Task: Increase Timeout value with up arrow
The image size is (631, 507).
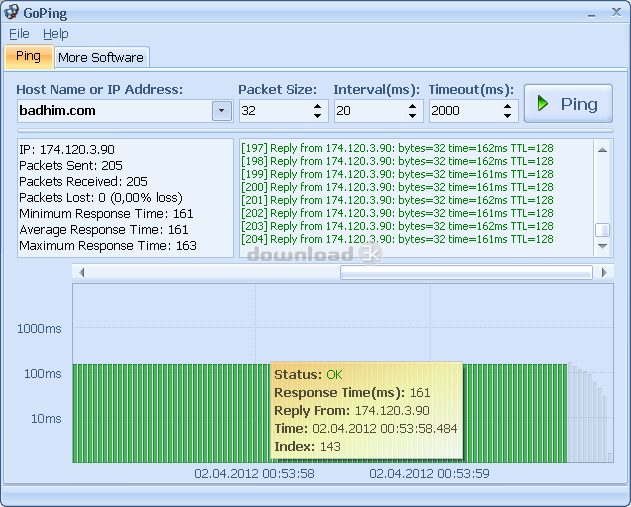Action: tap(508, 106)
